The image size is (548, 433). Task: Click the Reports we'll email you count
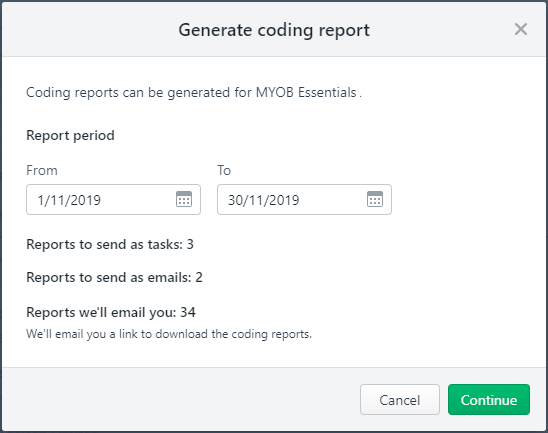point(111,312)
